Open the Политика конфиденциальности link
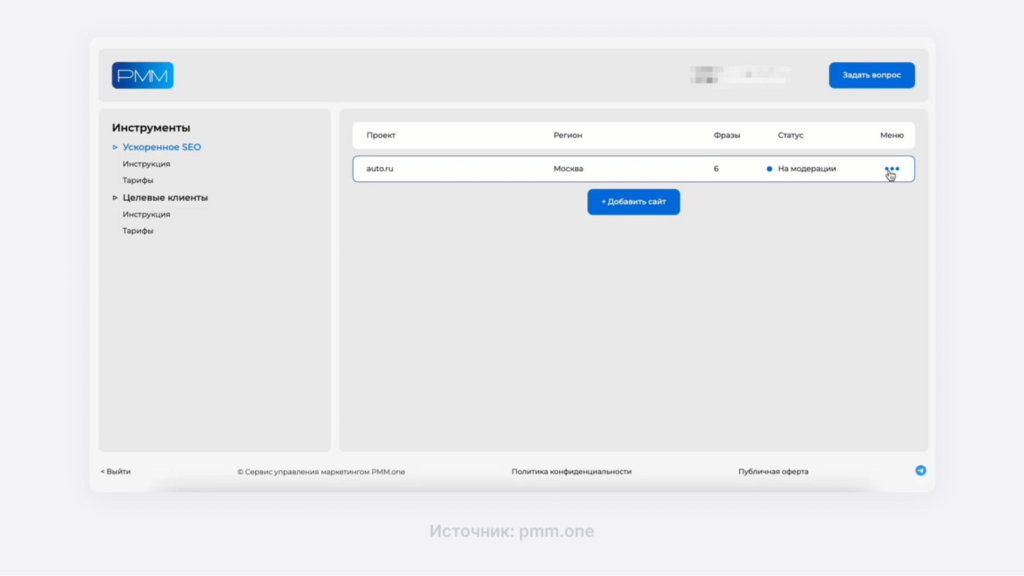 coord(571,472)
